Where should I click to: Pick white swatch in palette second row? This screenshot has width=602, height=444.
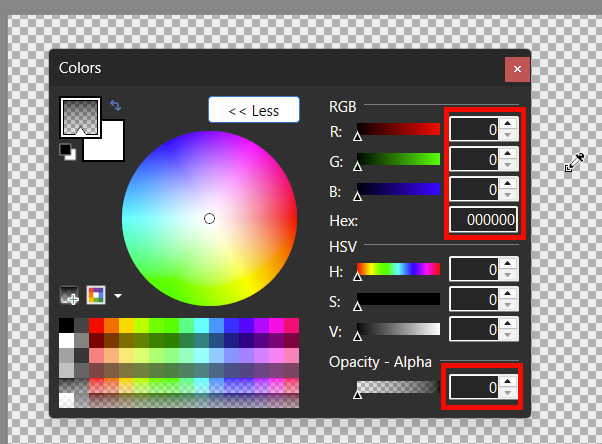[66, 340]
